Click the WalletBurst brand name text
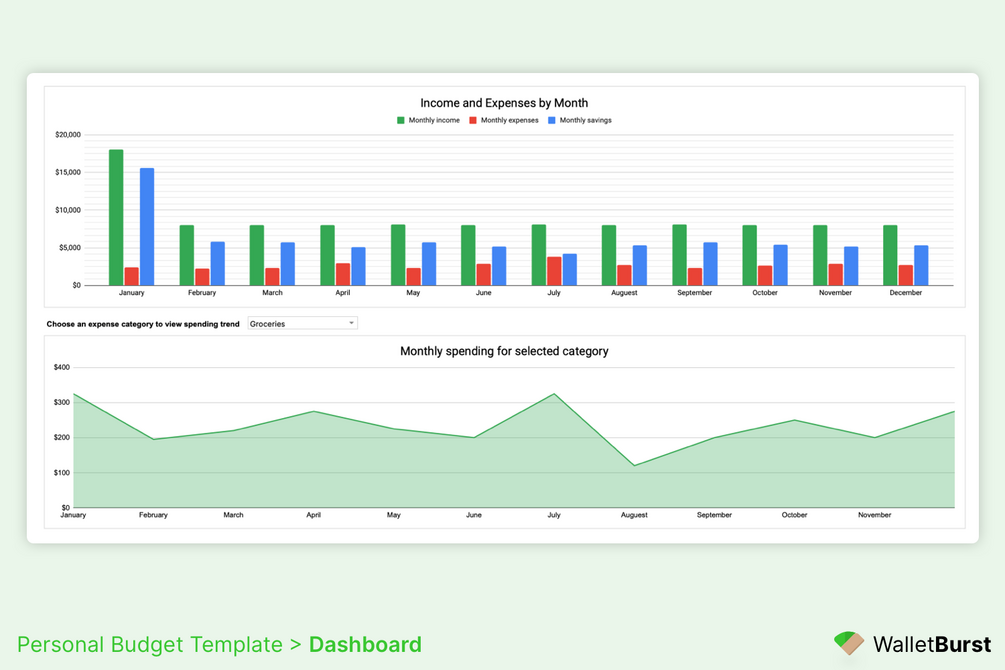The height and width of the screenshot is (670, 1005). [x=932, y=644]
